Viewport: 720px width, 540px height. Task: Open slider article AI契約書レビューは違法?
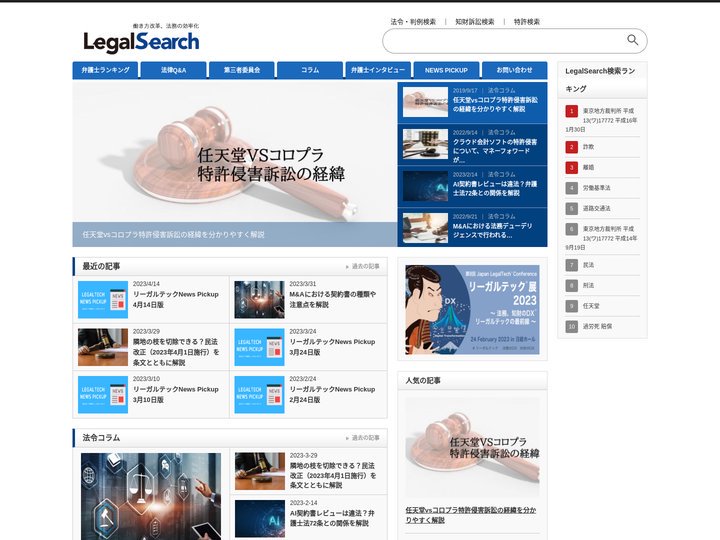495,188
